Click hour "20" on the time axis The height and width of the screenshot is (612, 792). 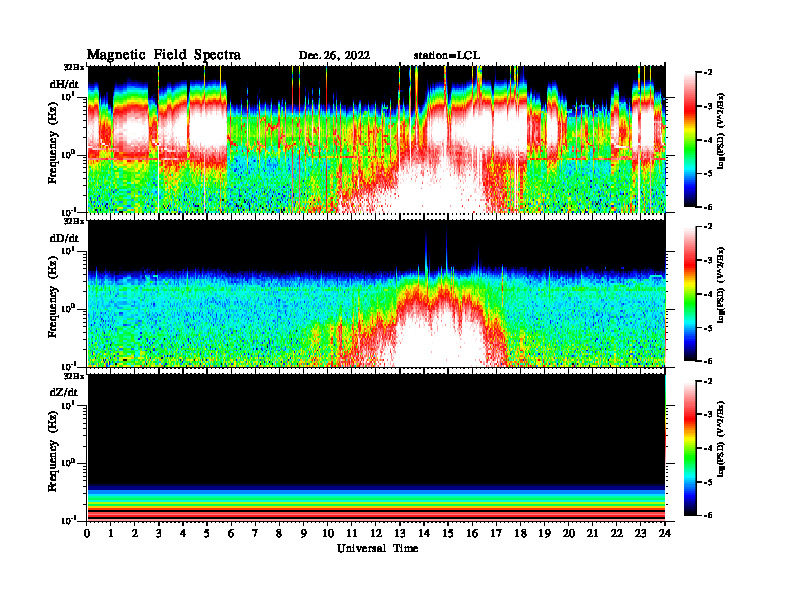pyautogui.click(x=568, y=533)
